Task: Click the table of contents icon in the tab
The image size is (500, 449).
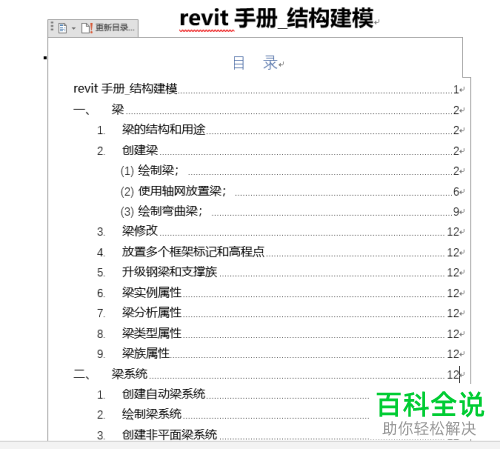Action: coord(63,28)
